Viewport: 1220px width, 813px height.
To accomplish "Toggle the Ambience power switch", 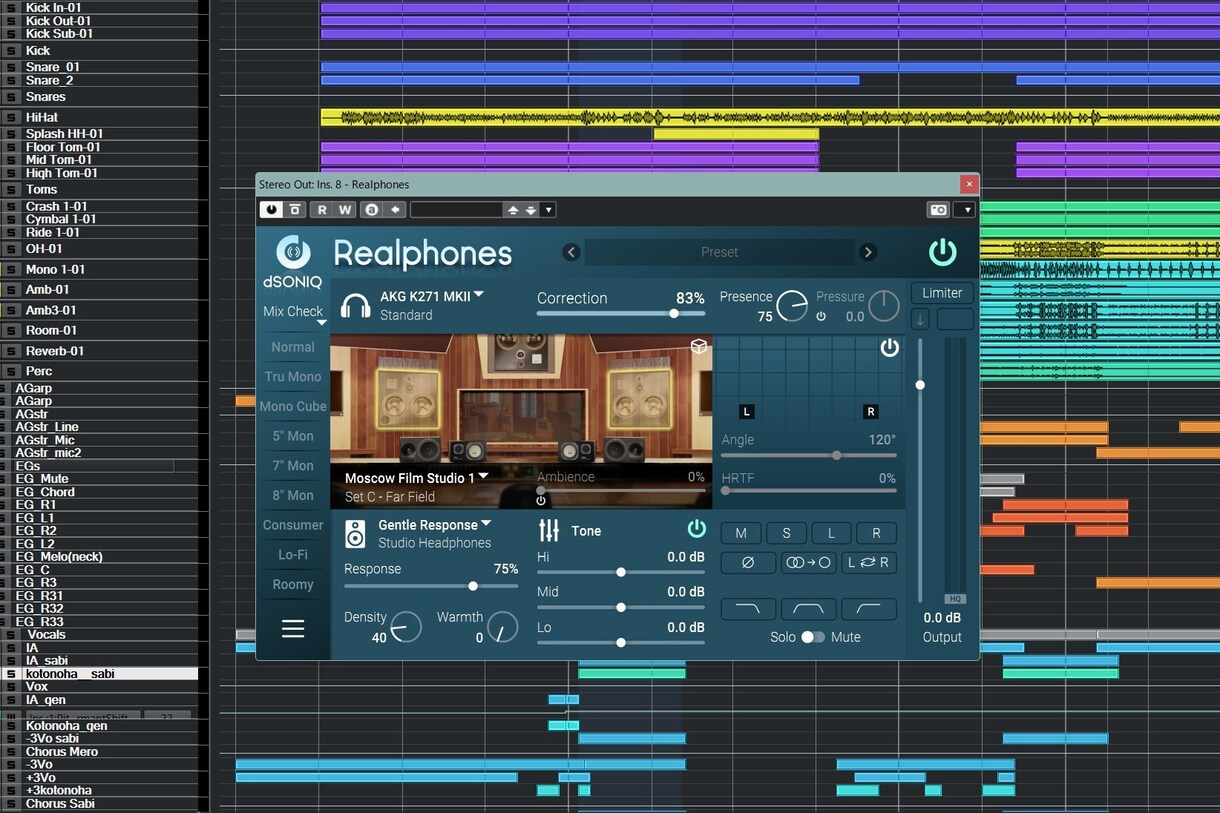I will click(541, 501).
